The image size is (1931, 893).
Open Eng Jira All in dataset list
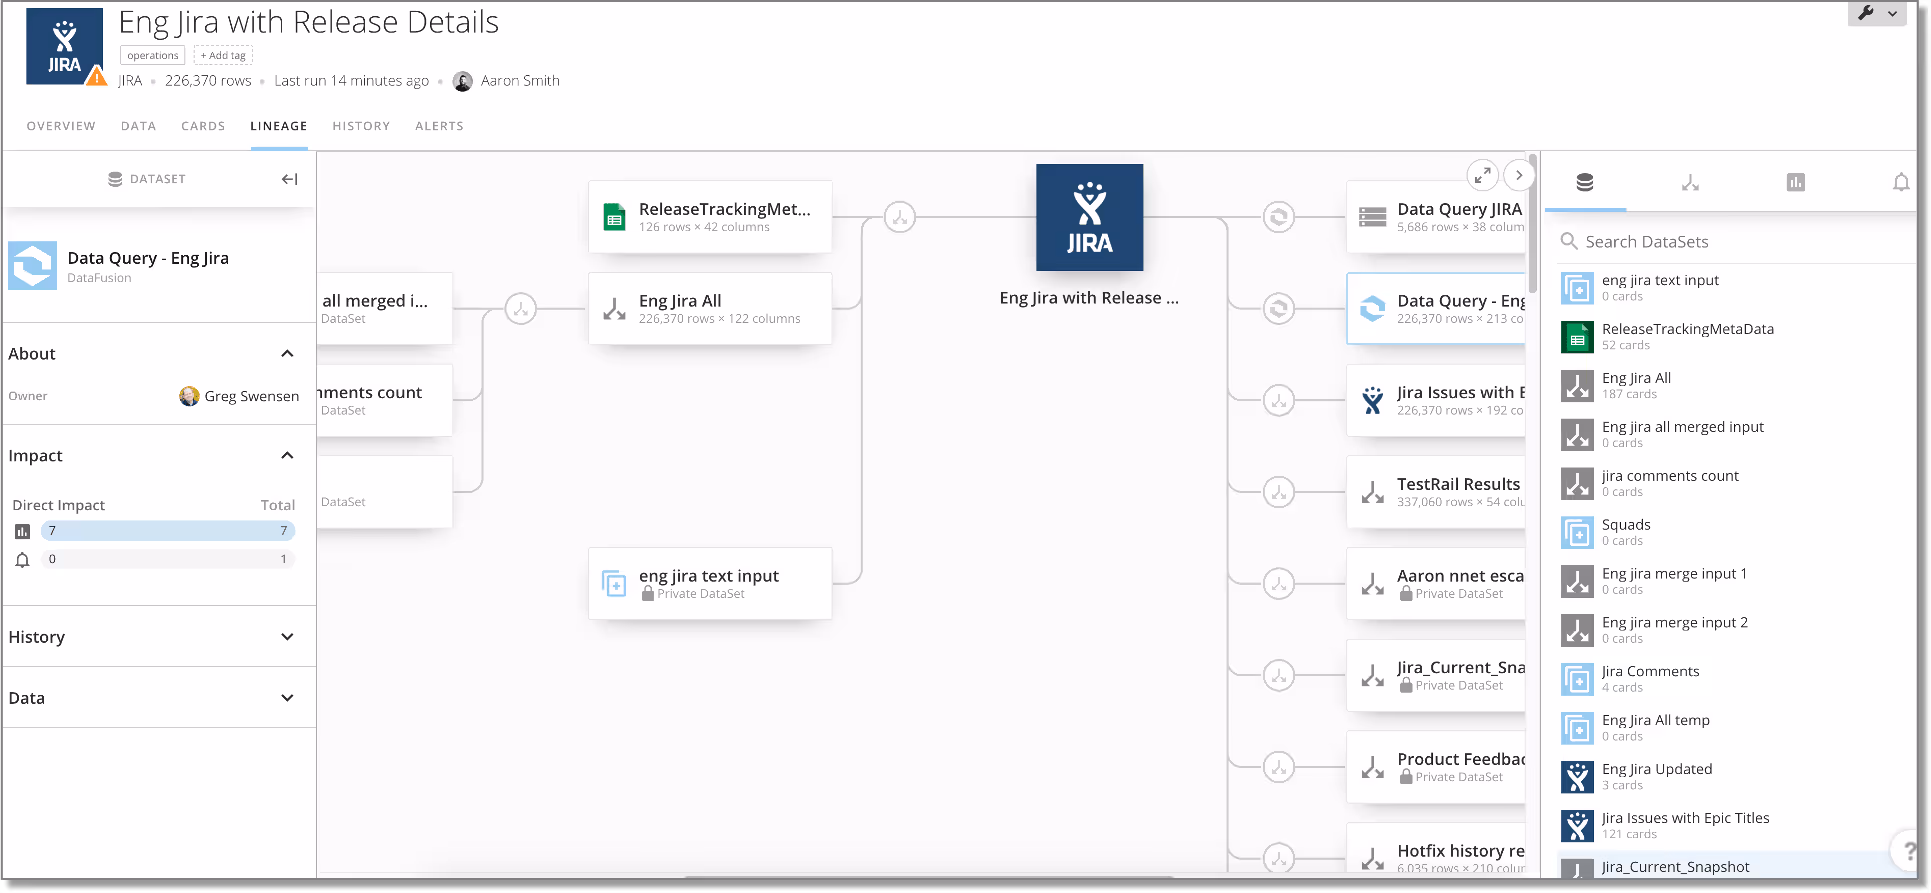1735,386
